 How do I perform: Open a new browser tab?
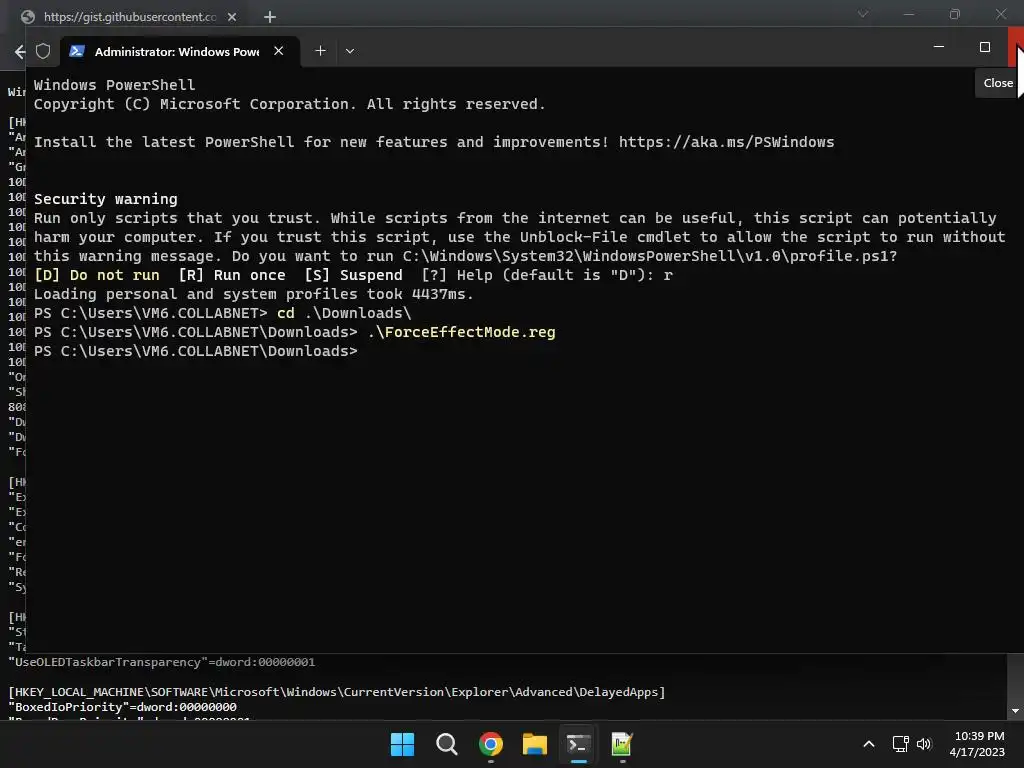coord(270,17)
